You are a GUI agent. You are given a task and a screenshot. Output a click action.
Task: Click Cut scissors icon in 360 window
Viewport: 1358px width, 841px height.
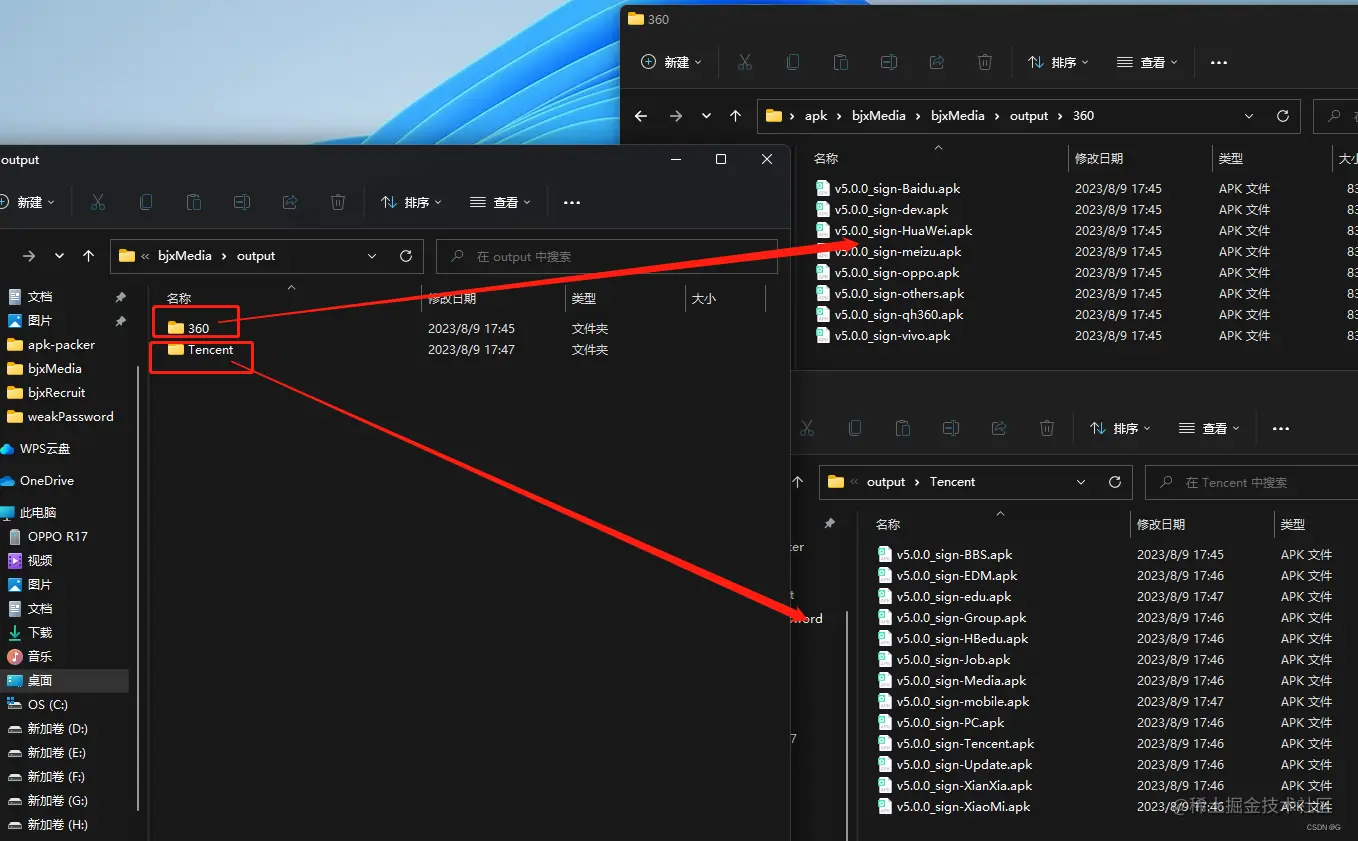point(745,62)
